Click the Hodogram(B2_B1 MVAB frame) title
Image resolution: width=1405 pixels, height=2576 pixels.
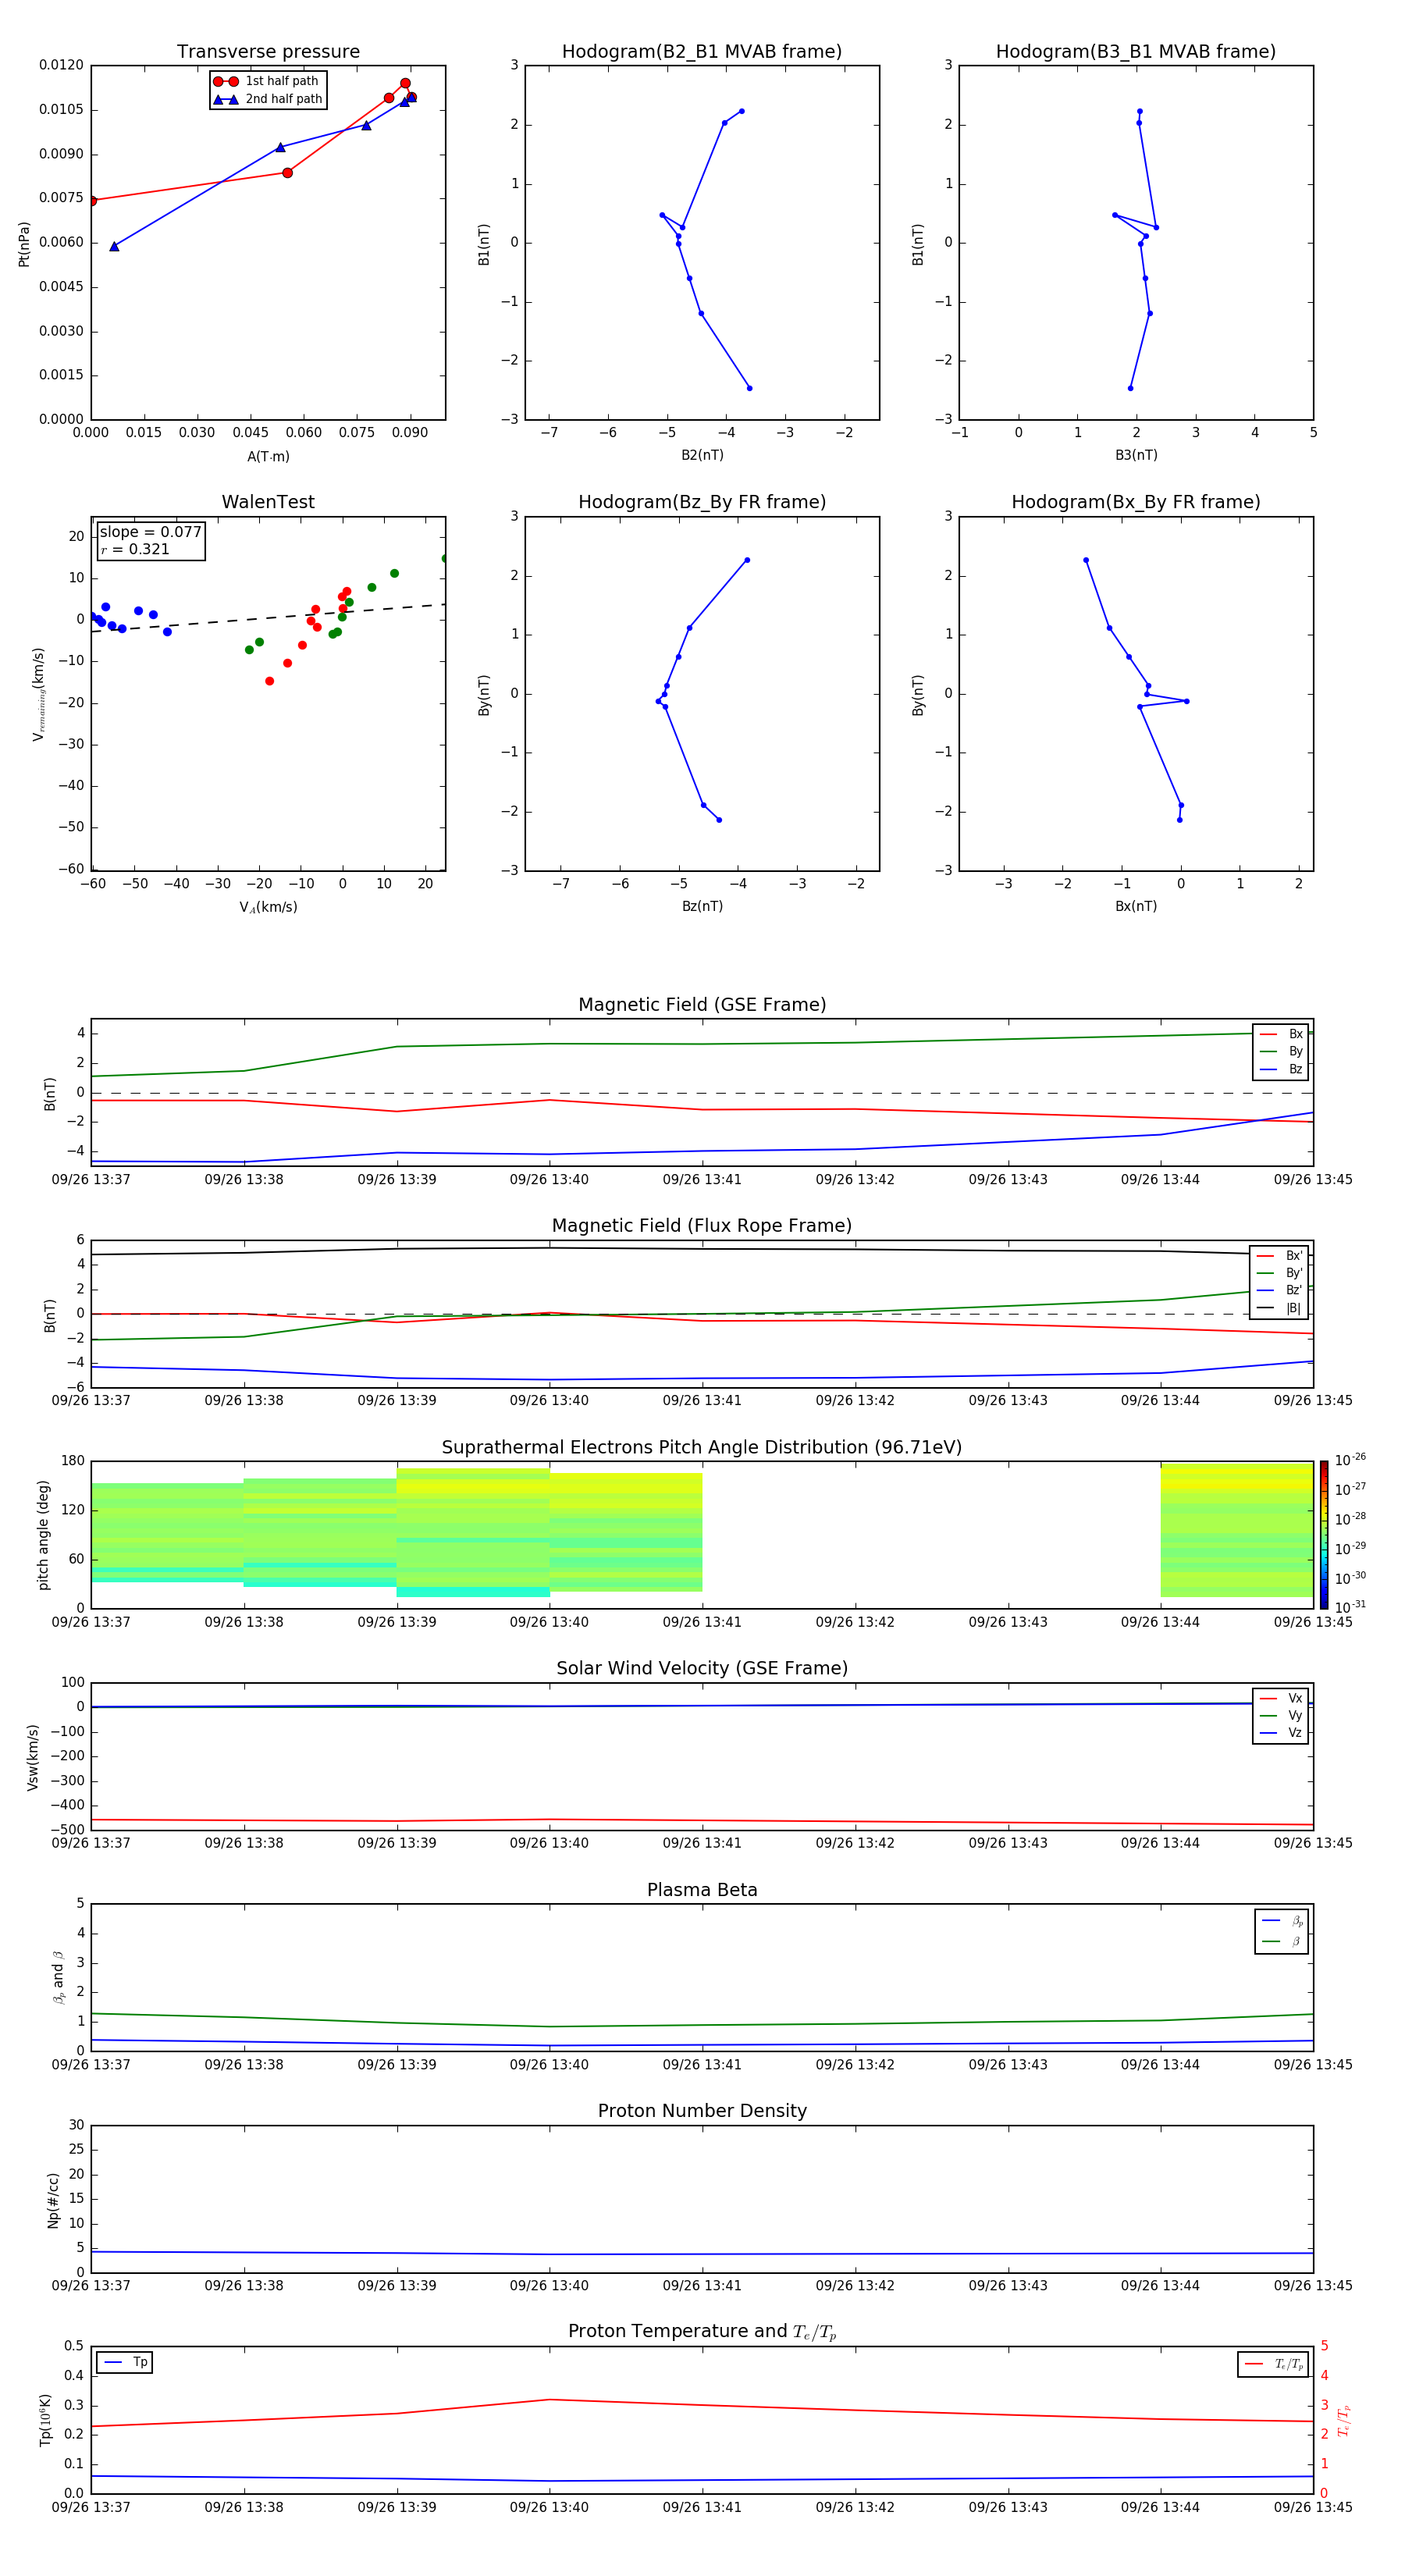point(702,52)
